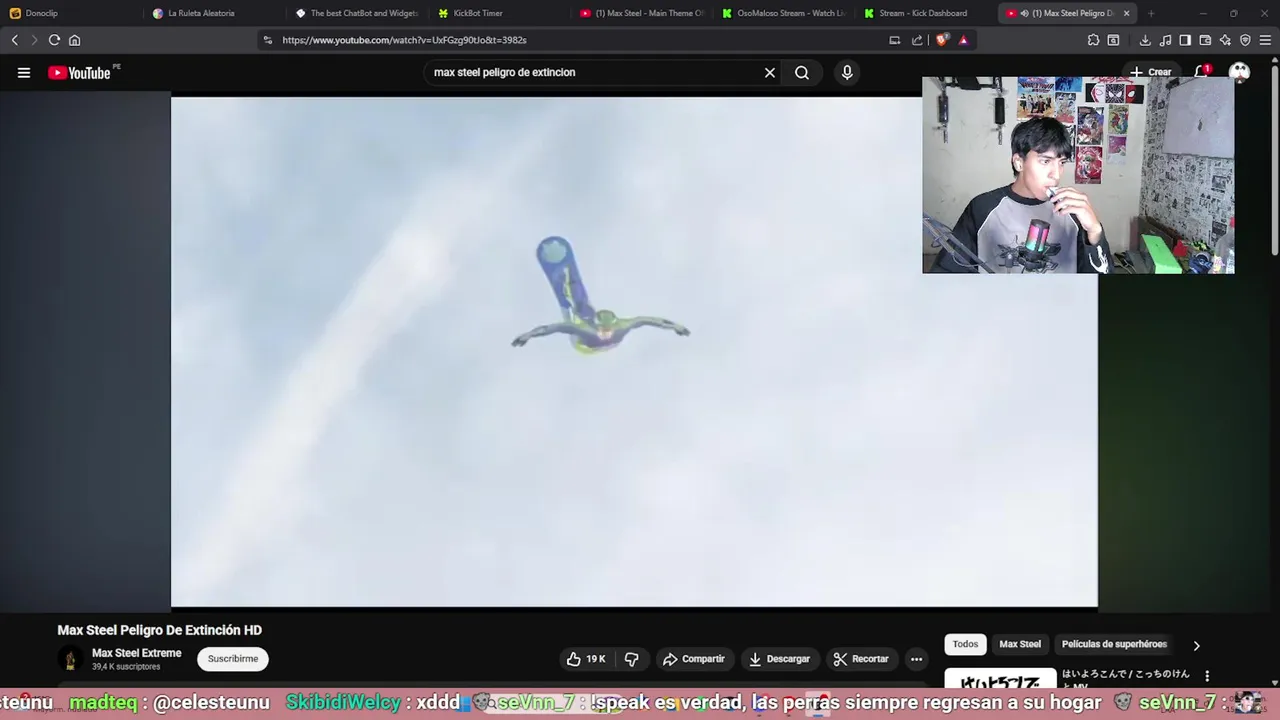Select the Películas de superhéroes chip
This screenshot has height=720, width=1280.
coord(1114,644)
